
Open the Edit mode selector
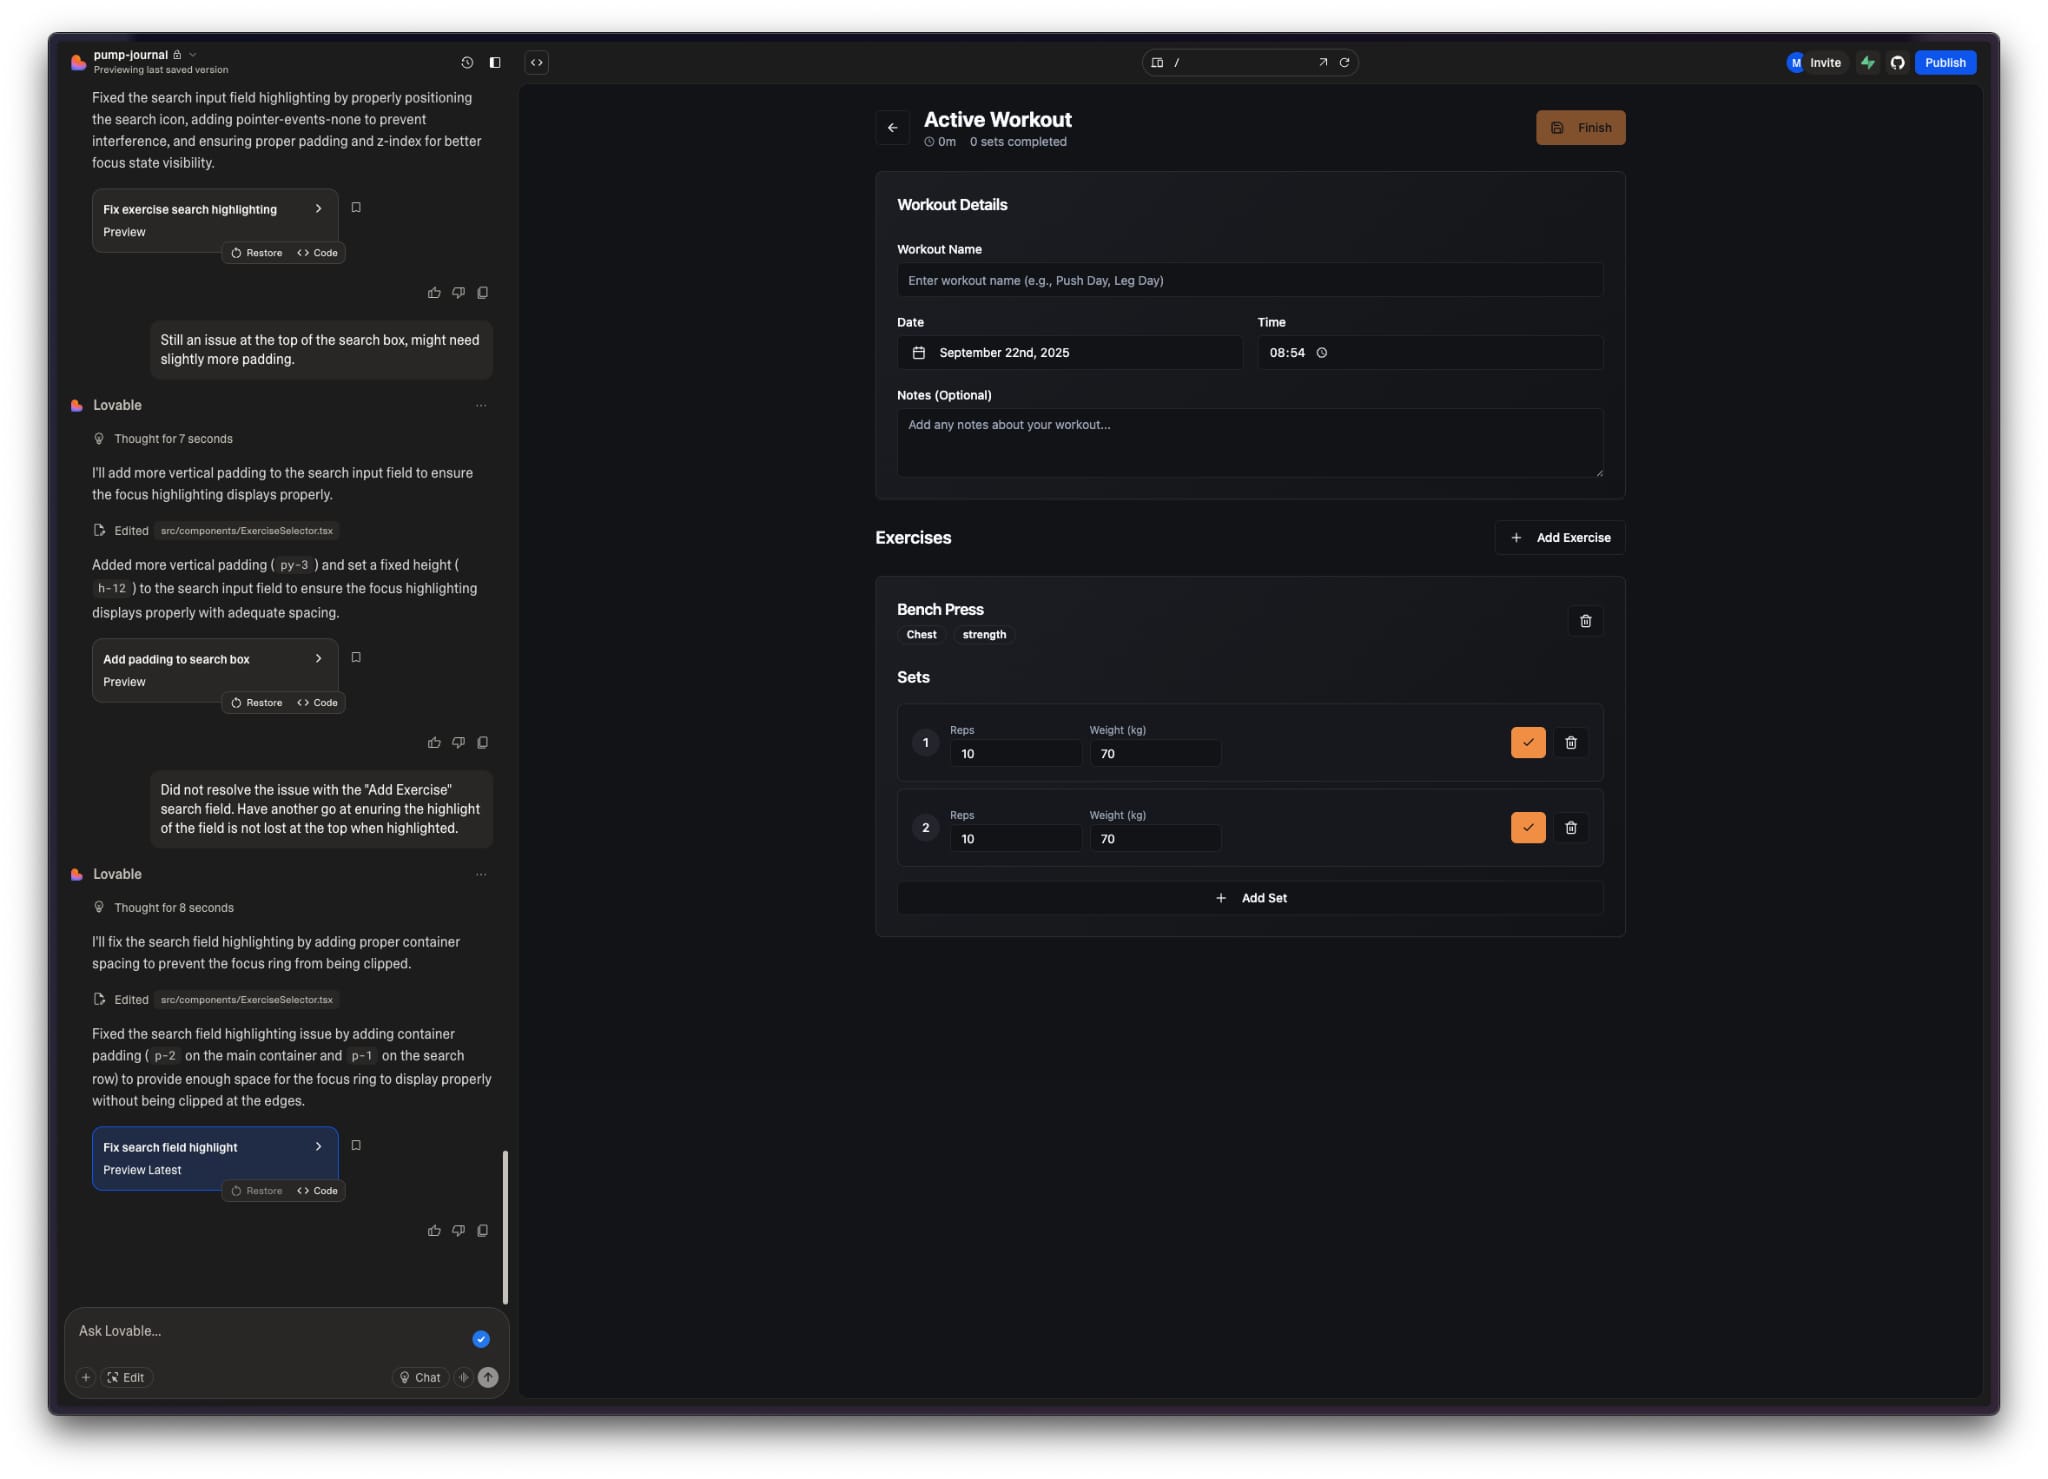(x=126, y=1377)
